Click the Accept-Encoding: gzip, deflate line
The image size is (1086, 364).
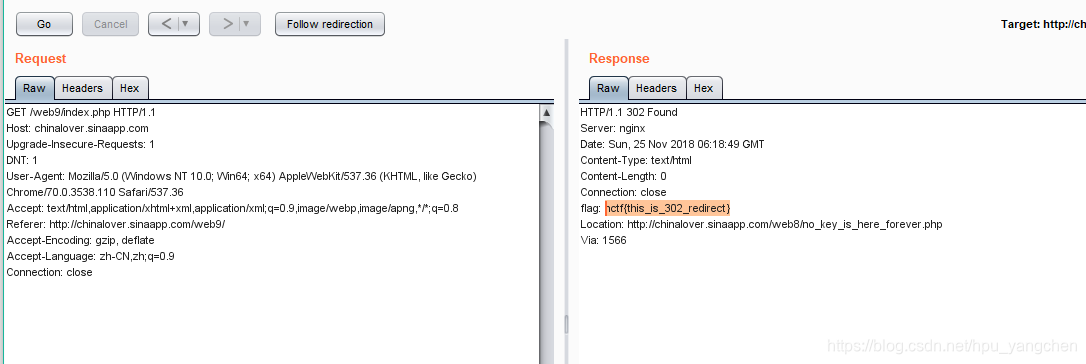[x=80, y=239]
